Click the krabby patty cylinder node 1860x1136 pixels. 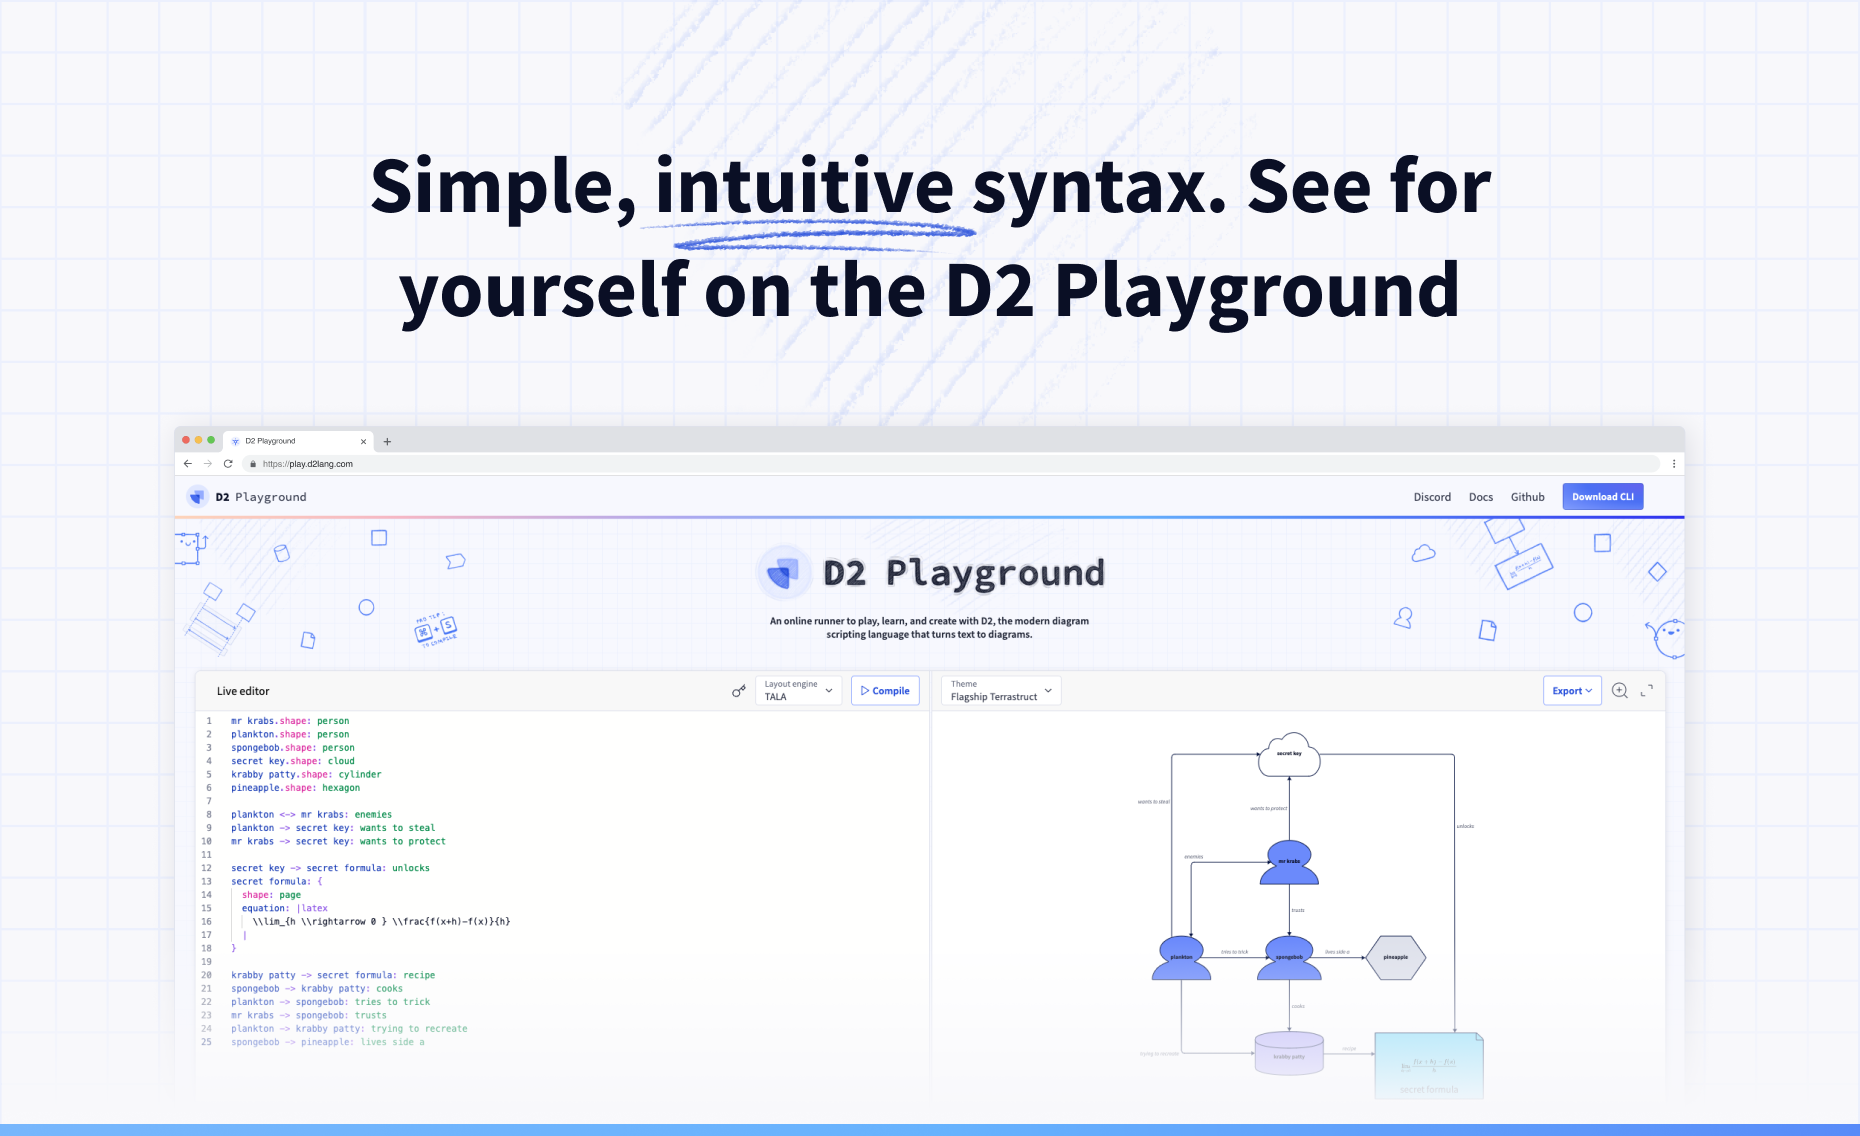(1289, 1054)
